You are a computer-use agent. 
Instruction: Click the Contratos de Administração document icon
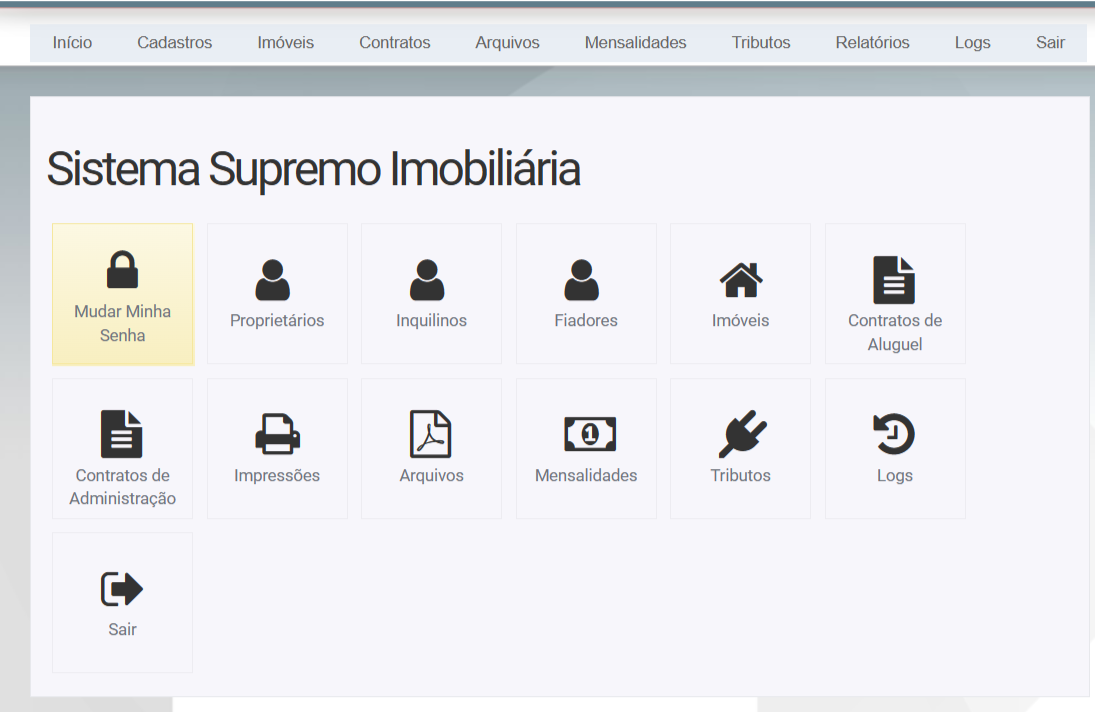(122, 434)
